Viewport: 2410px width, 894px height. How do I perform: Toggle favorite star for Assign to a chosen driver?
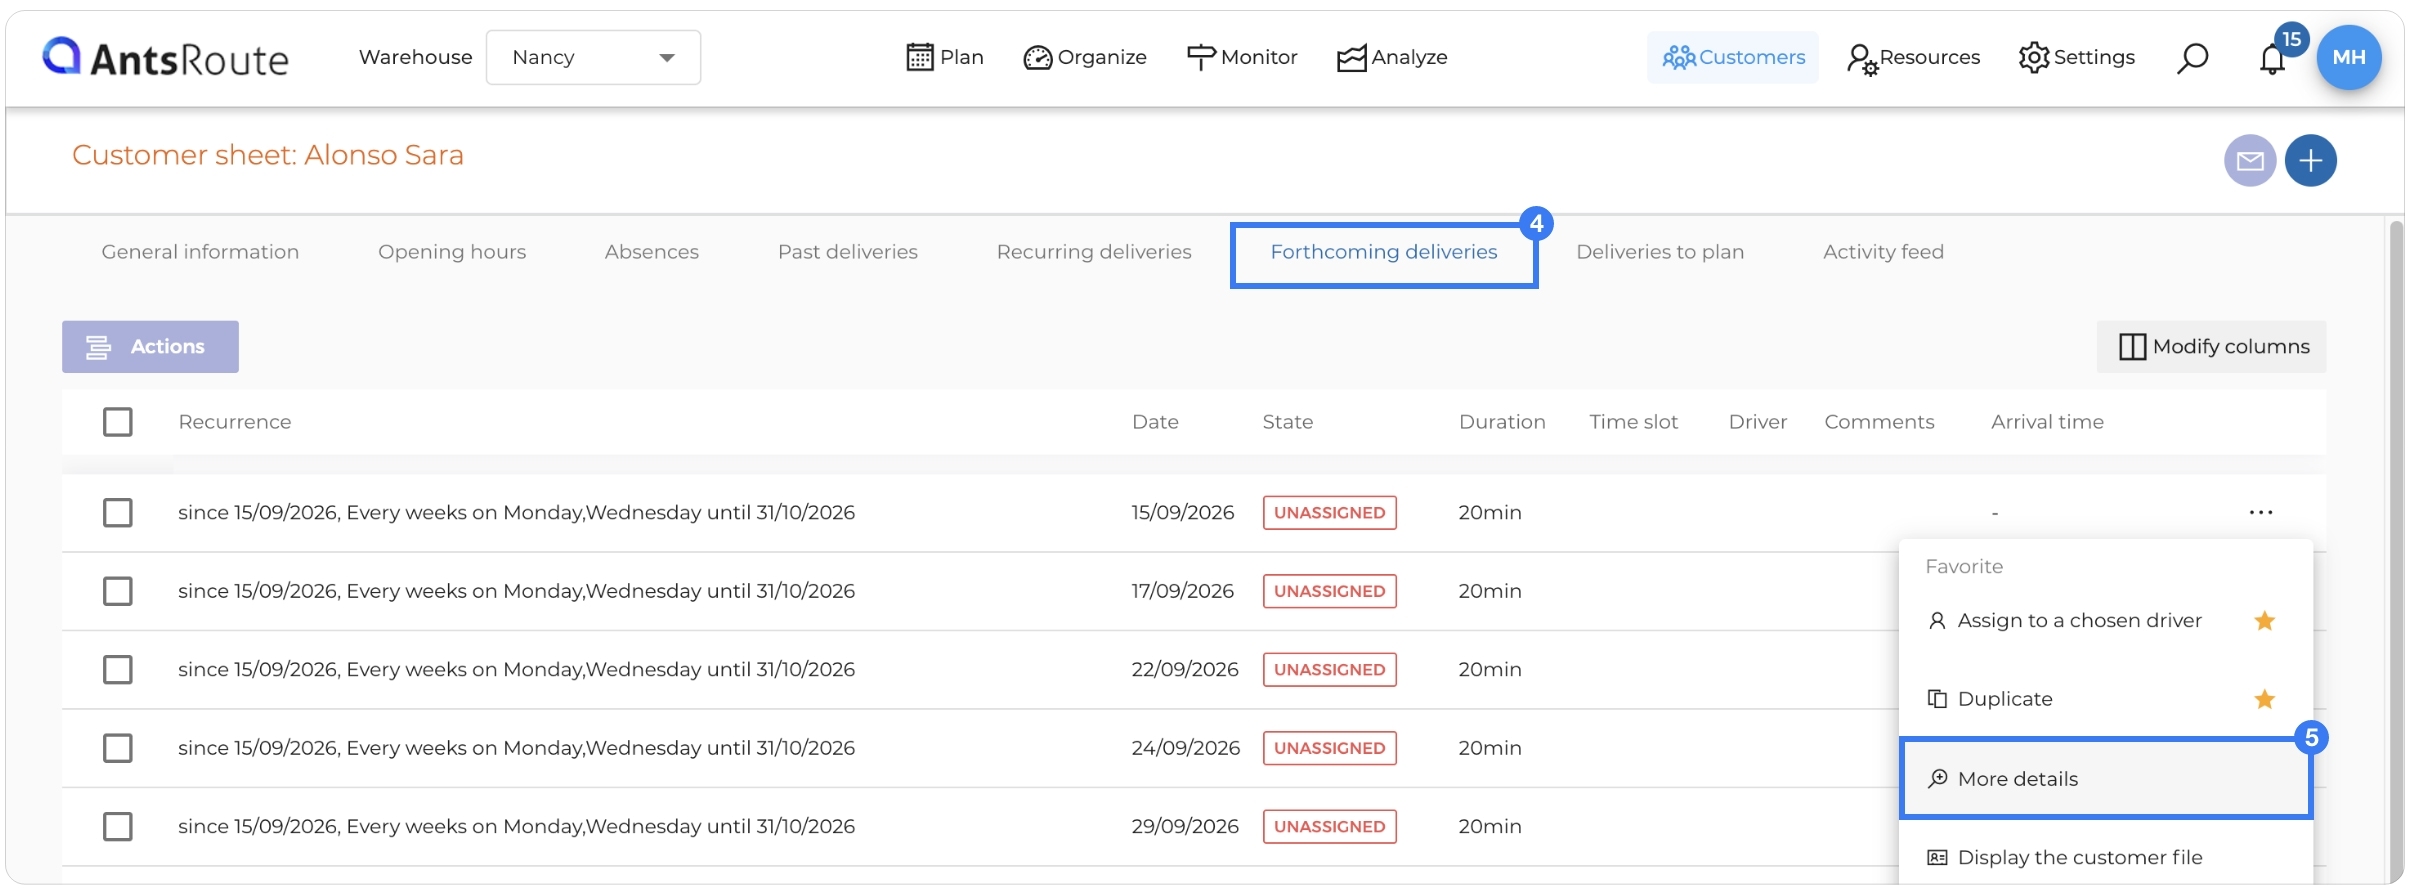point(2265,621)
